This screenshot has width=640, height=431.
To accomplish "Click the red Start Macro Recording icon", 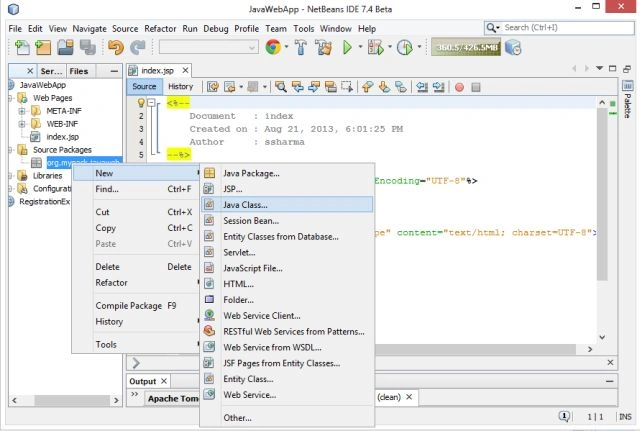I will pyautogui.click(x=459, y=87).
